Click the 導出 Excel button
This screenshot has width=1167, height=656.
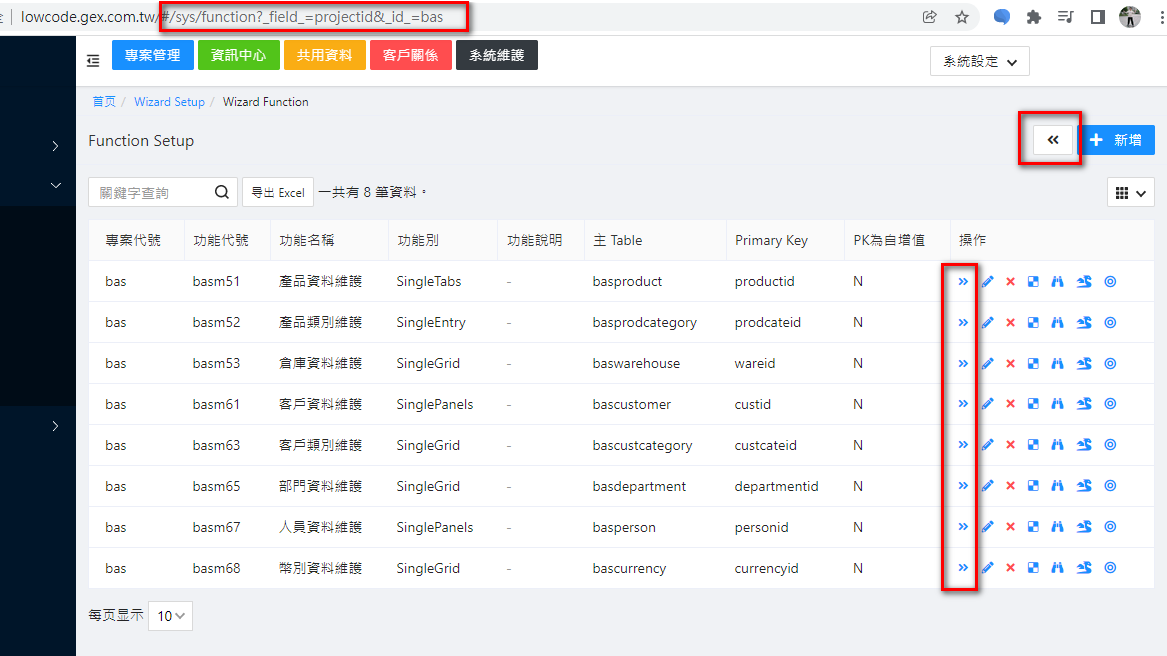click(x=278, y=192)
